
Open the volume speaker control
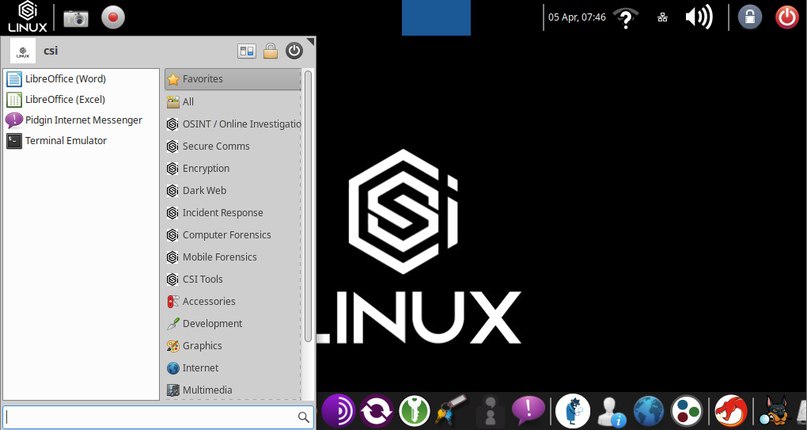pyautogui.click(x=699, y=17)
